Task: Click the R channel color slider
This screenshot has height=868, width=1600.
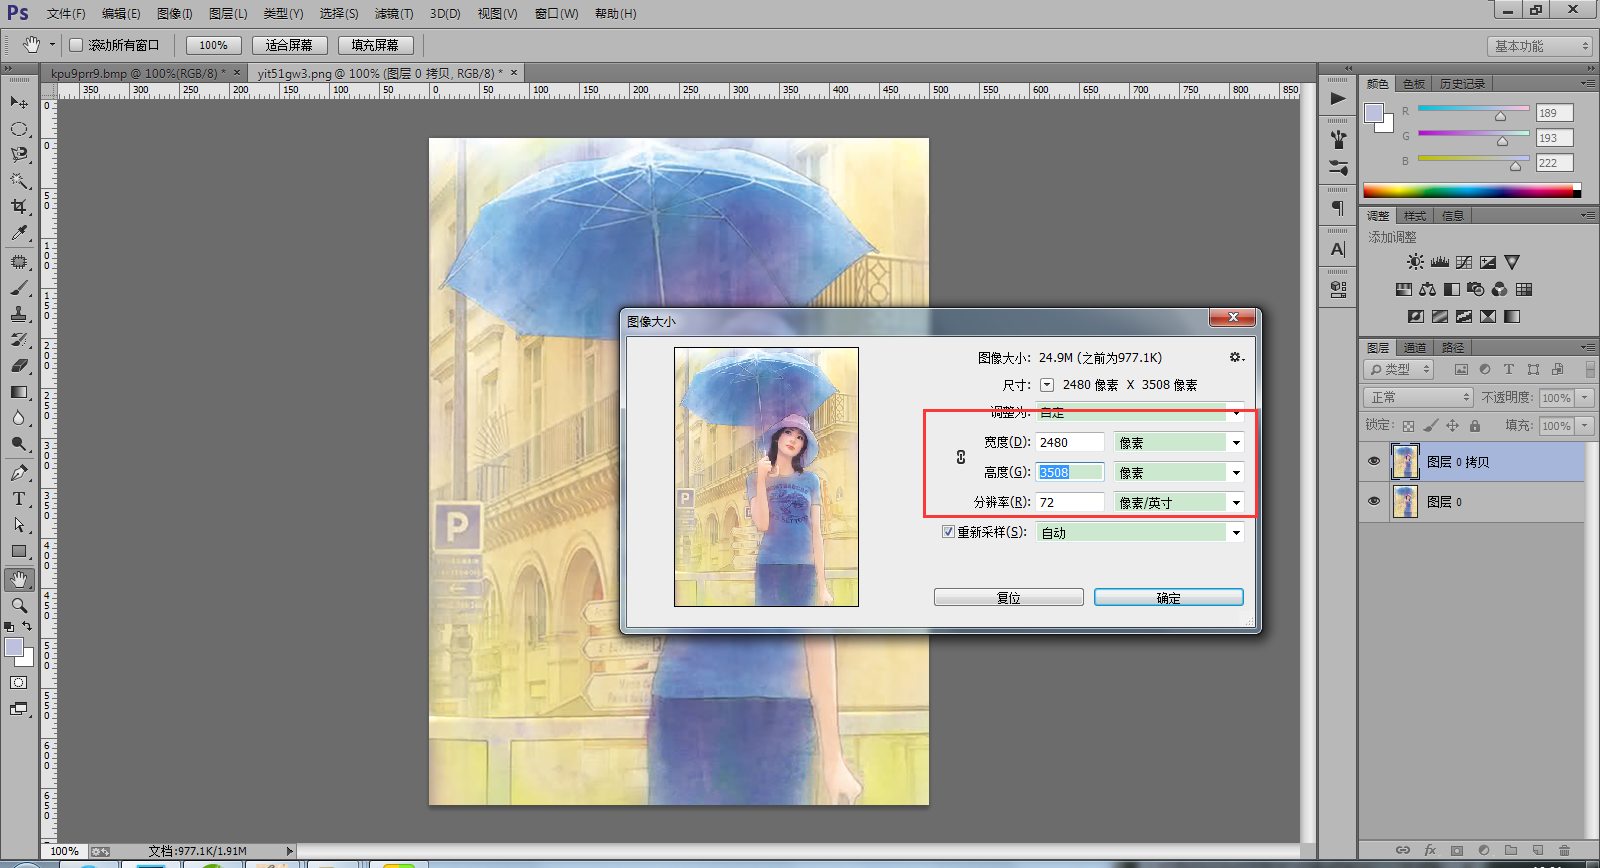Action: click(x=1474, y=111)
